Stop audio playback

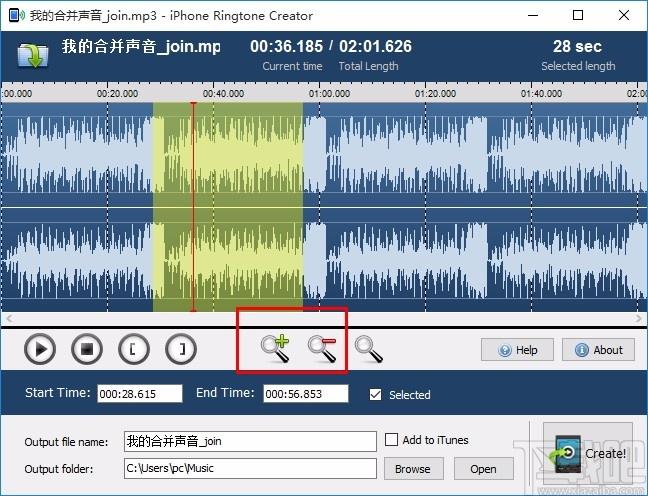coord(87,349)
